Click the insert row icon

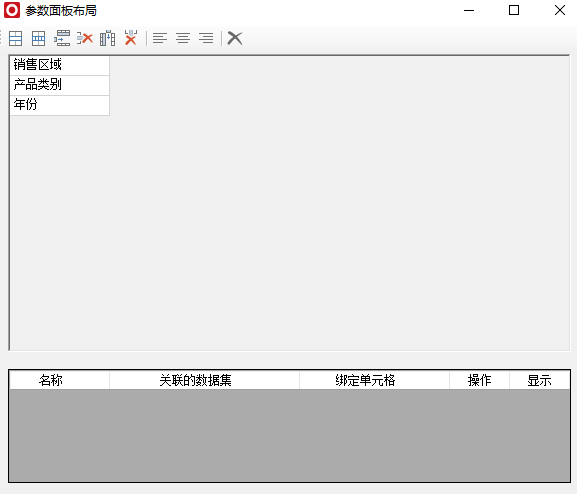(62, 38)
